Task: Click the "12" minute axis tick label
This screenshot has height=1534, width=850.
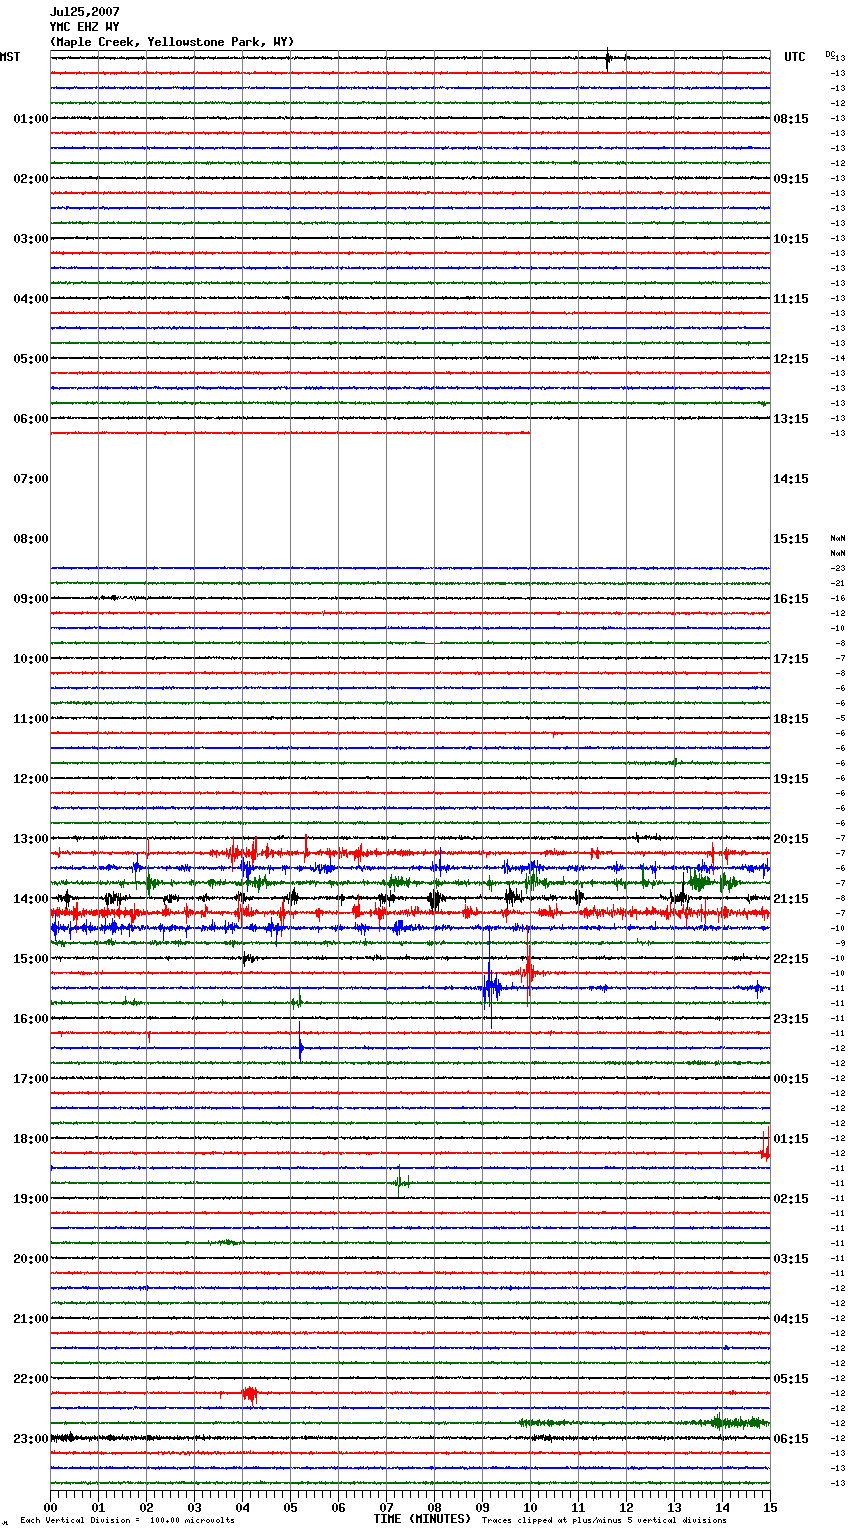Action: tap(626, 1507)
